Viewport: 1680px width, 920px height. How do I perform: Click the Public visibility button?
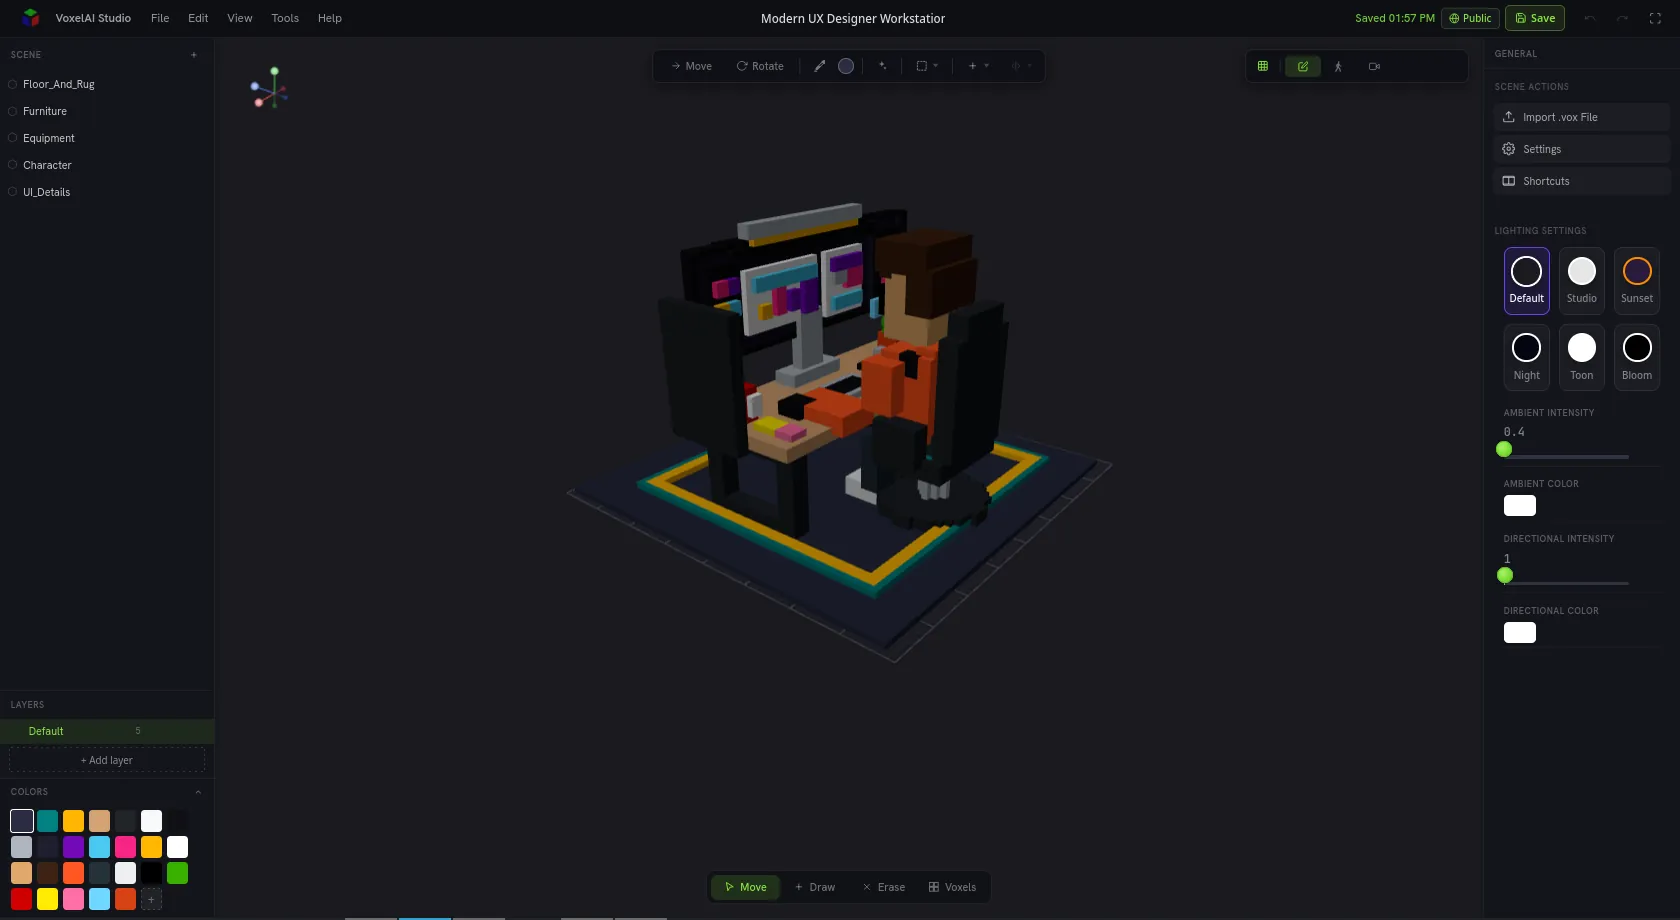pos(1470,18)
